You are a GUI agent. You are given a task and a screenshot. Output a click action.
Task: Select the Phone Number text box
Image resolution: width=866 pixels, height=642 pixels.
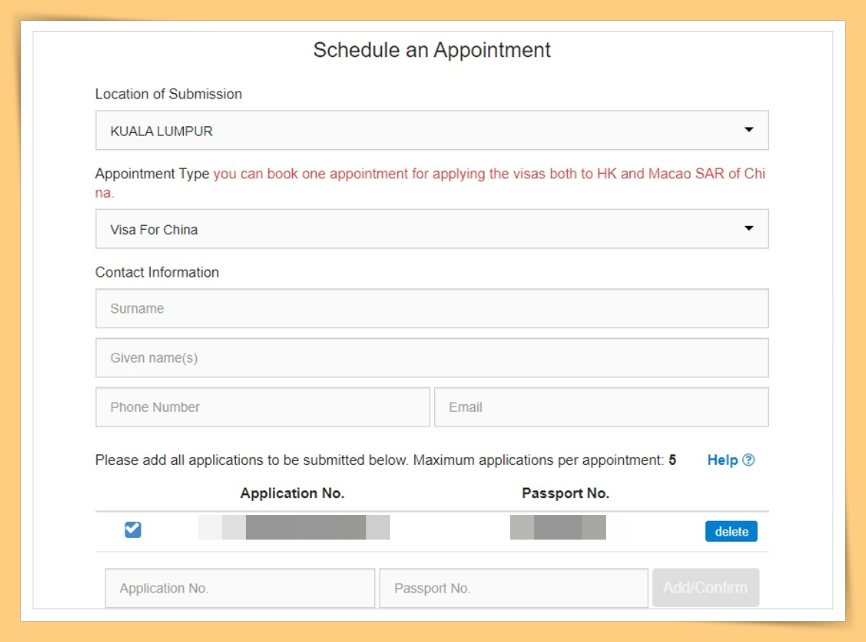262,407
